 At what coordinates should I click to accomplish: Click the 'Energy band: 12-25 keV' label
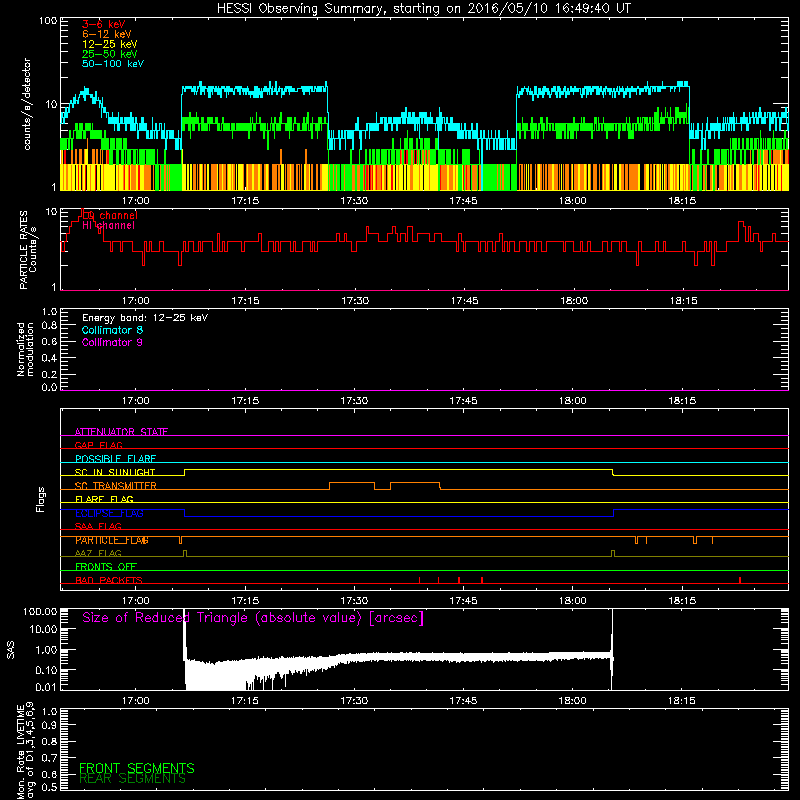click(x=145, y=318)
